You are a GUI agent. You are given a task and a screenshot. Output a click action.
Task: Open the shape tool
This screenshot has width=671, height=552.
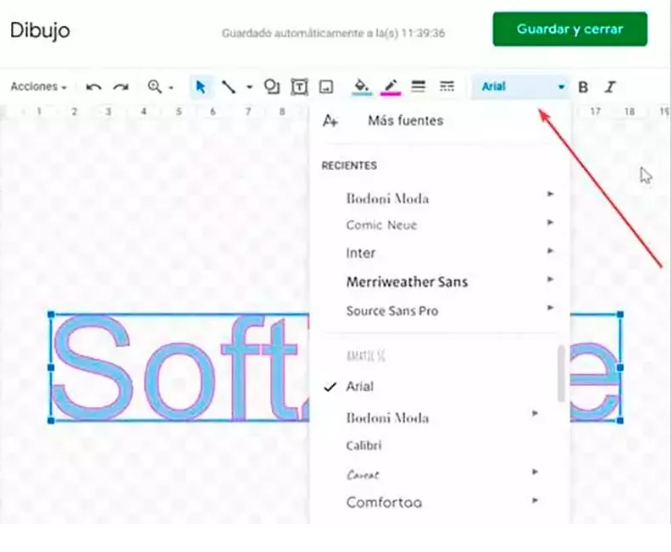(x=271, y=87)
